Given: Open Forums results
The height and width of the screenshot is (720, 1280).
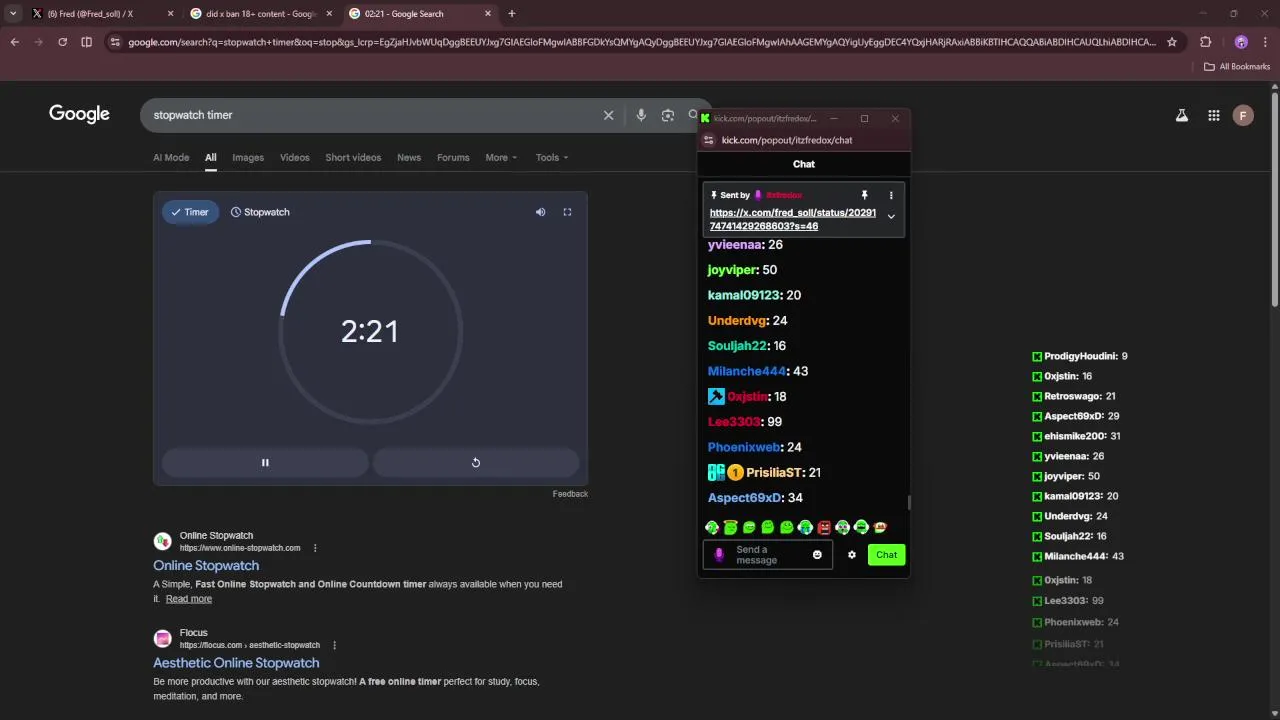Looking at the screenshot, I should (453, 157).
